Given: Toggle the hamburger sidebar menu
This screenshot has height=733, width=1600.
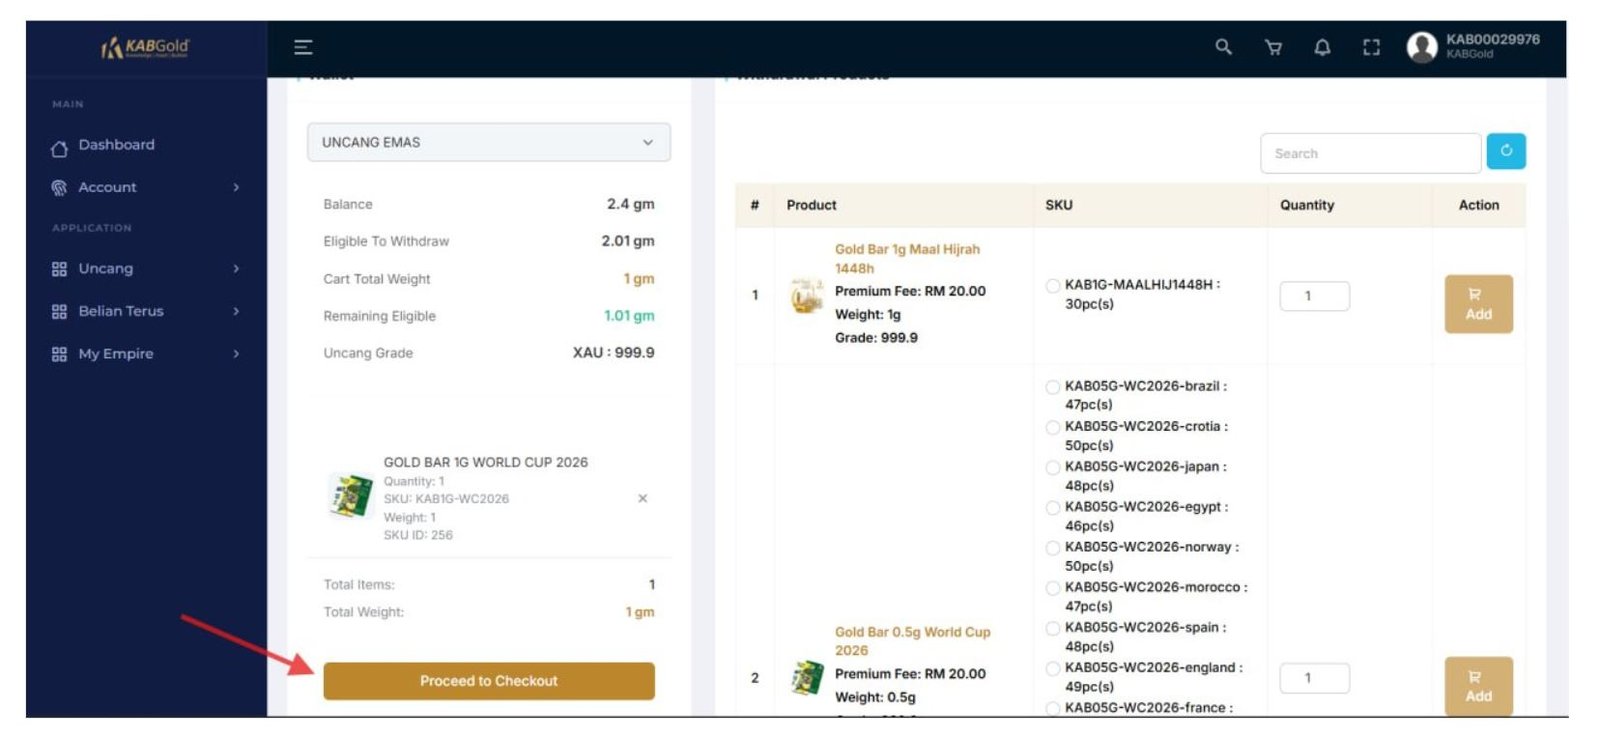Looking at the screenshot, I should pyautogui.click(x=303, y=47).
